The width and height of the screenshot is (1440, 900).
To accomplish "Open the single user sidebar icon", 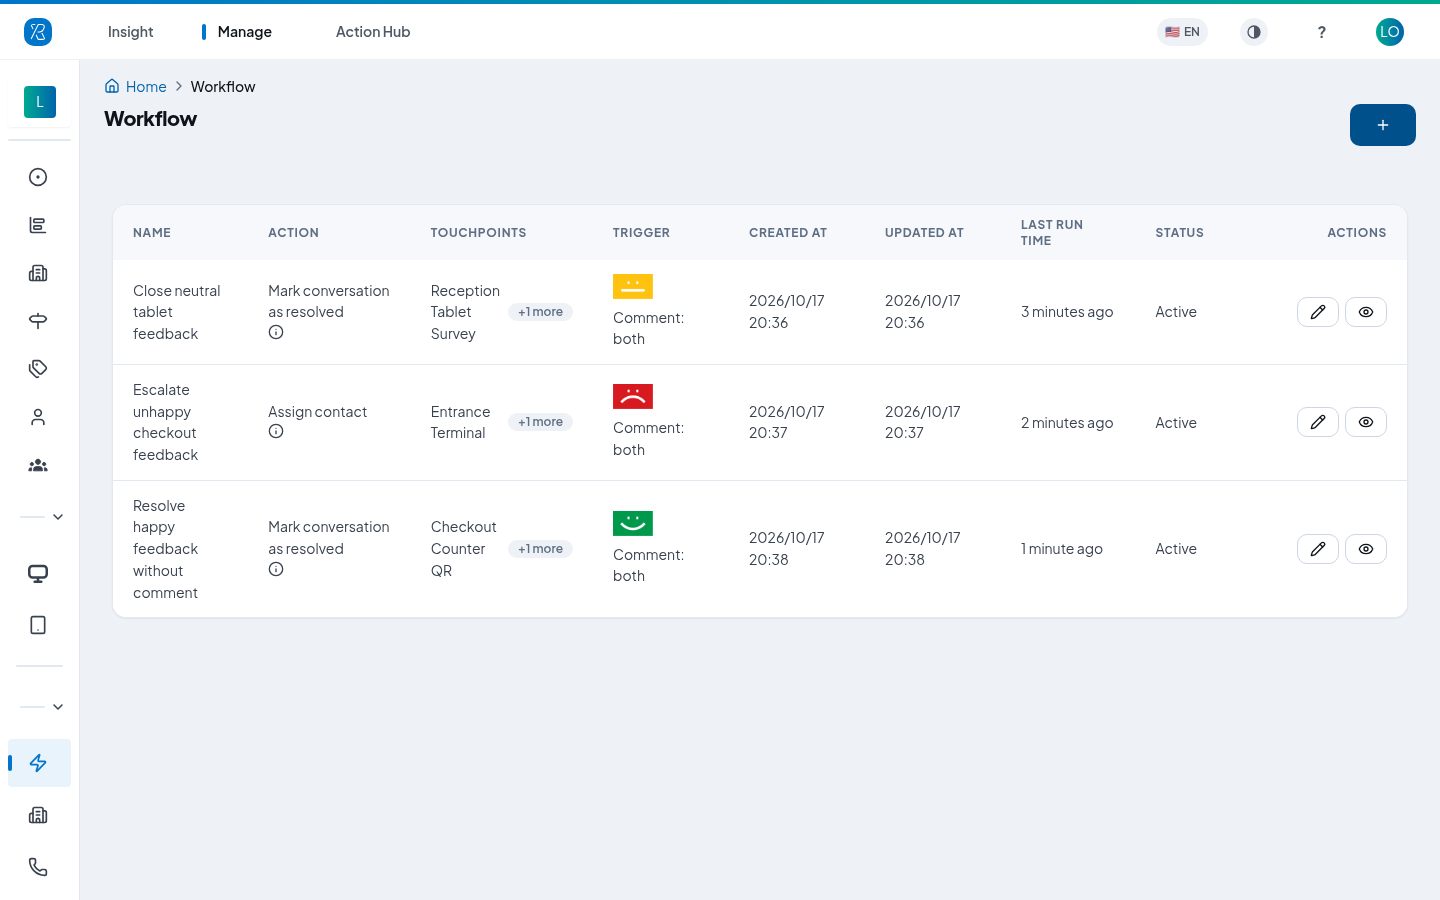I will coord(38,417).
